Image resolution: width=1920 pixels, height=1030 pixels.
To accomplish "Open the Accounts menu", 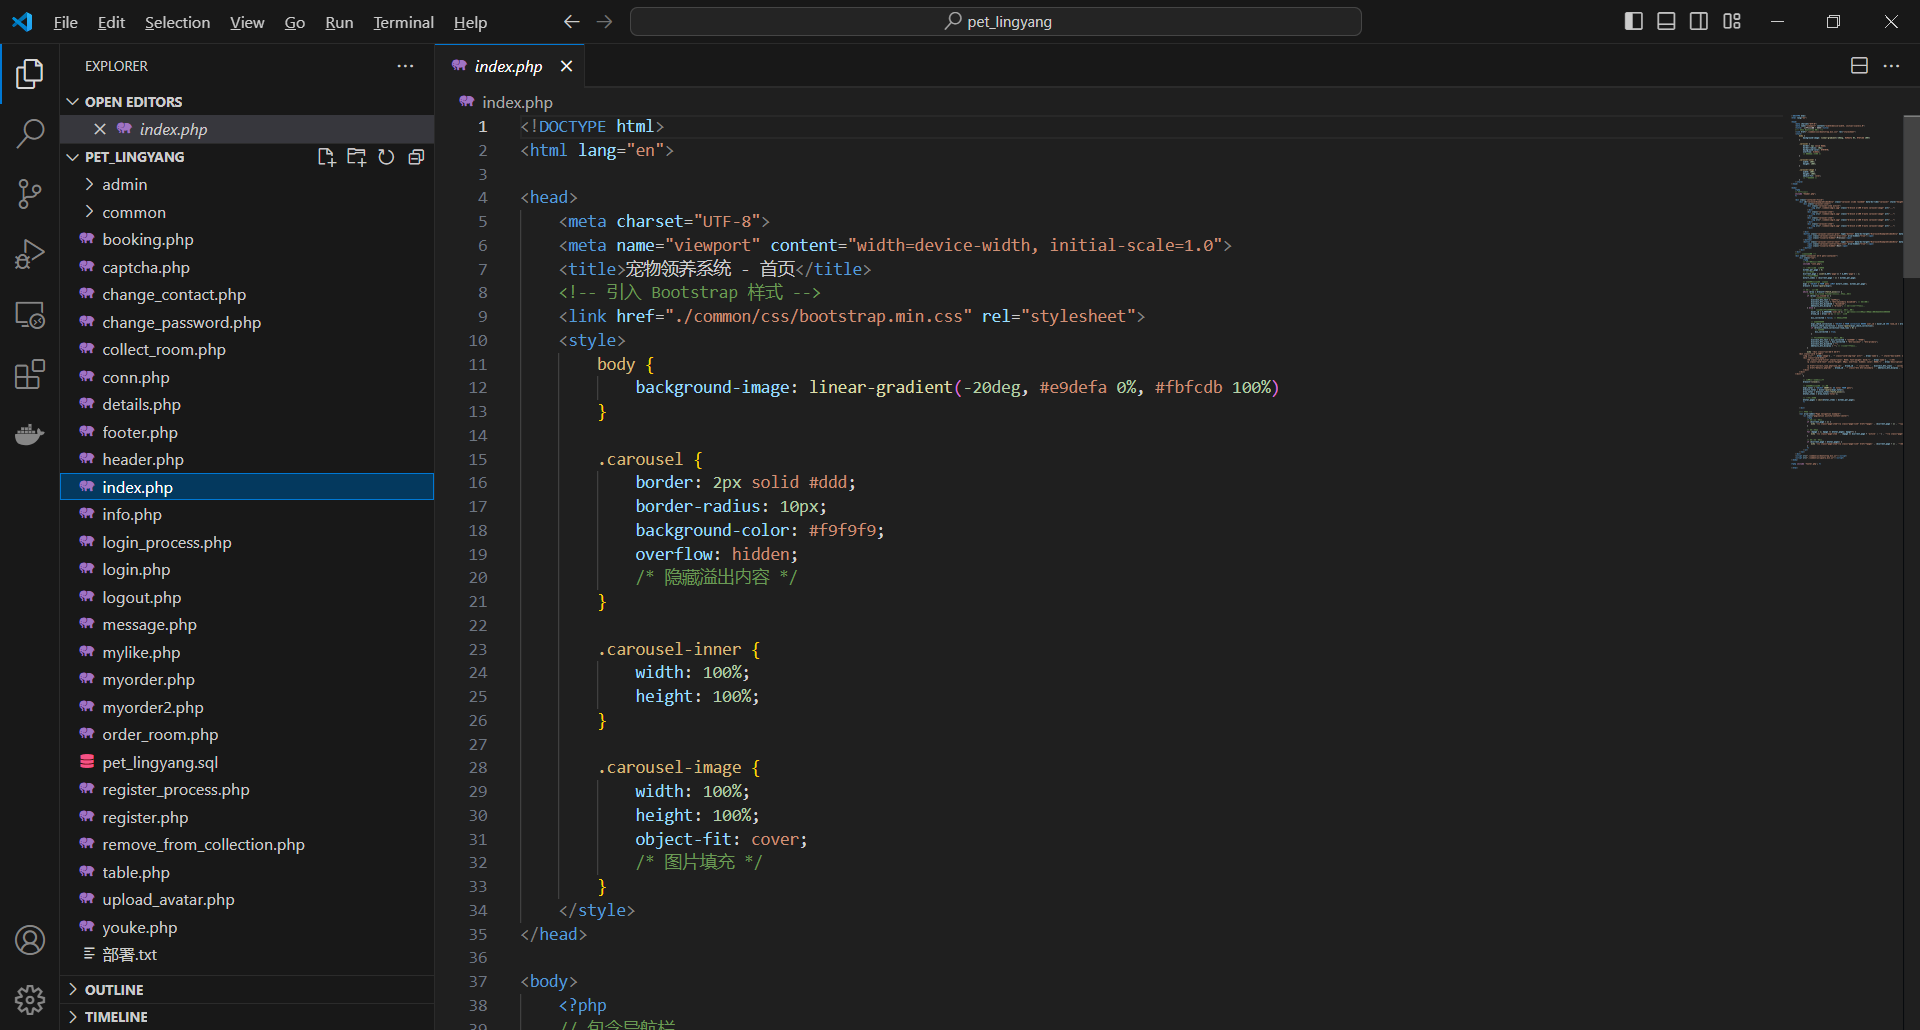I will tap(30, 940).
